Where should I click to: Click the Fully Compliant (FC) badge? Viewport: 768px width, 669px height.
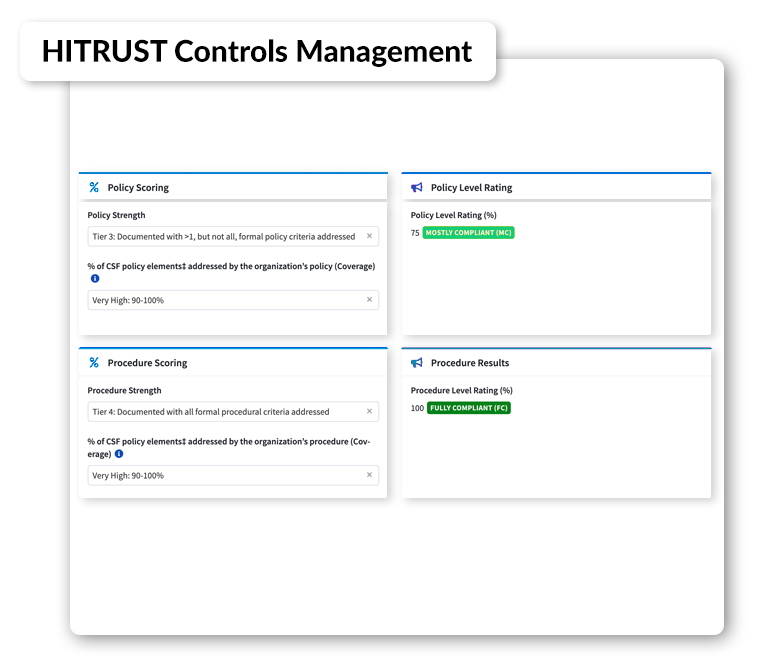pos(469,408)
